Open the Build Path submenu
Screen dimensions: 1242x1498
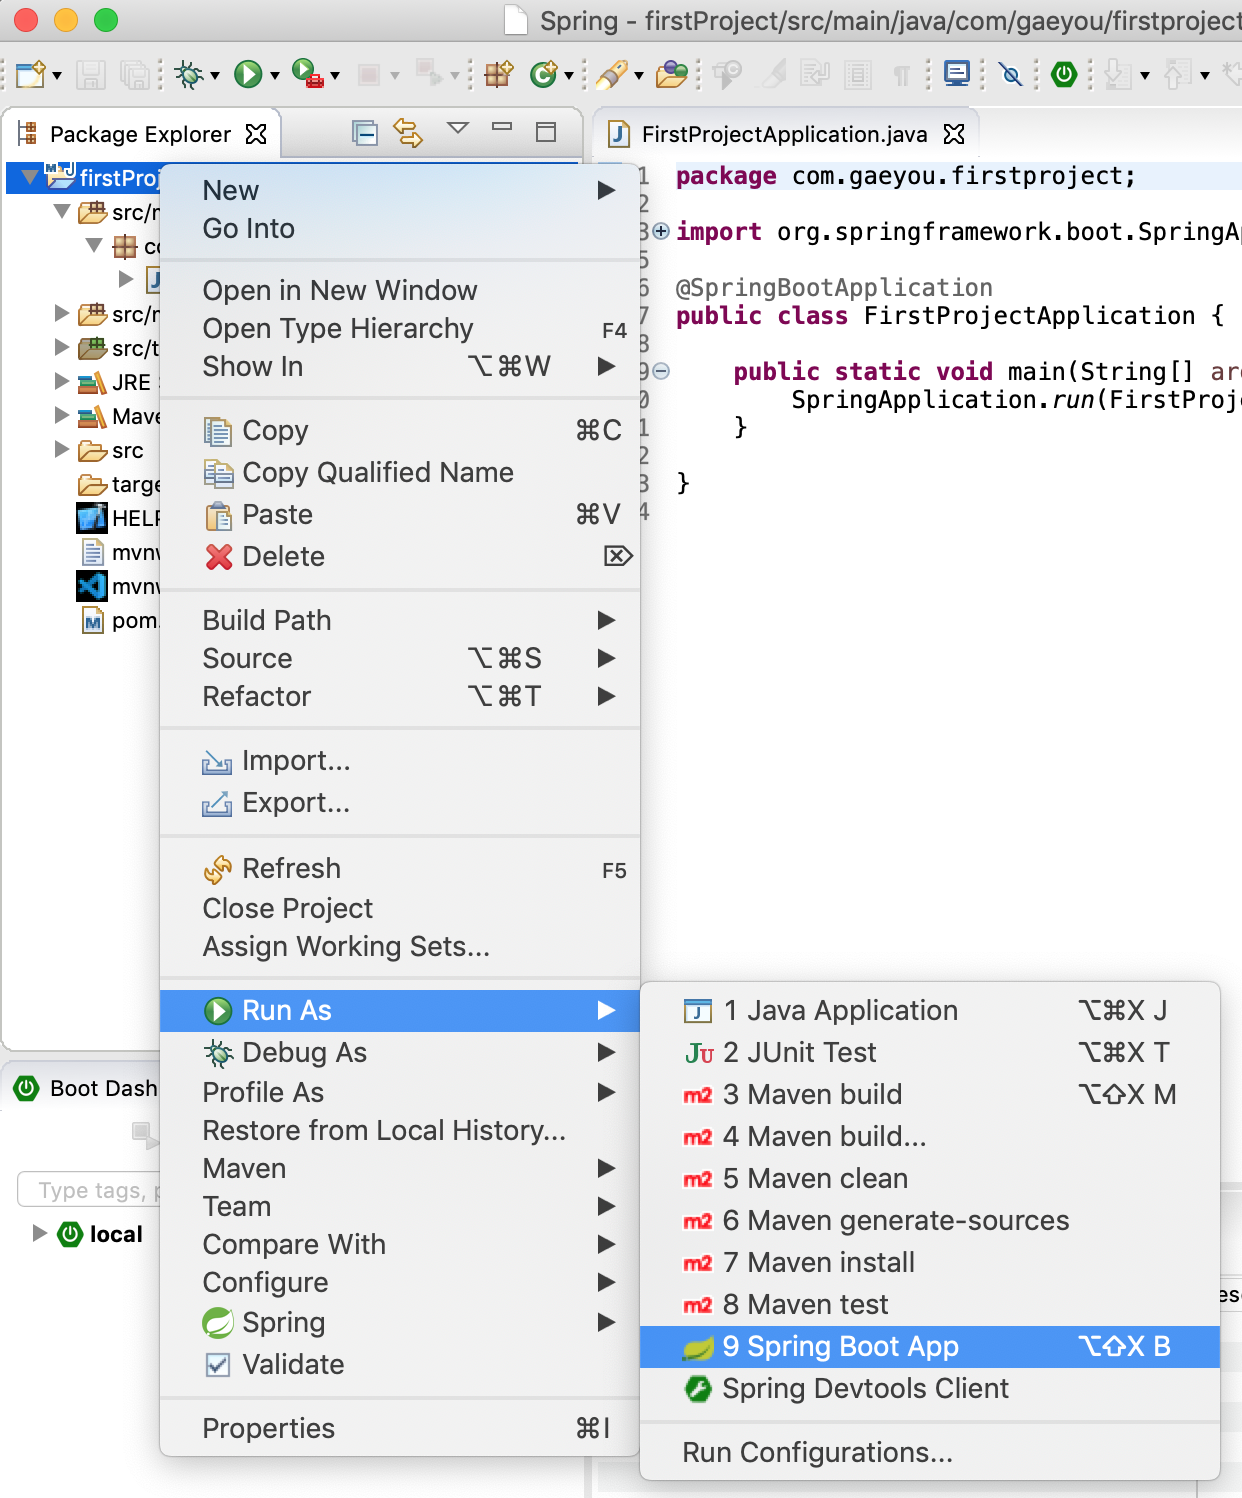pos(400,621)
